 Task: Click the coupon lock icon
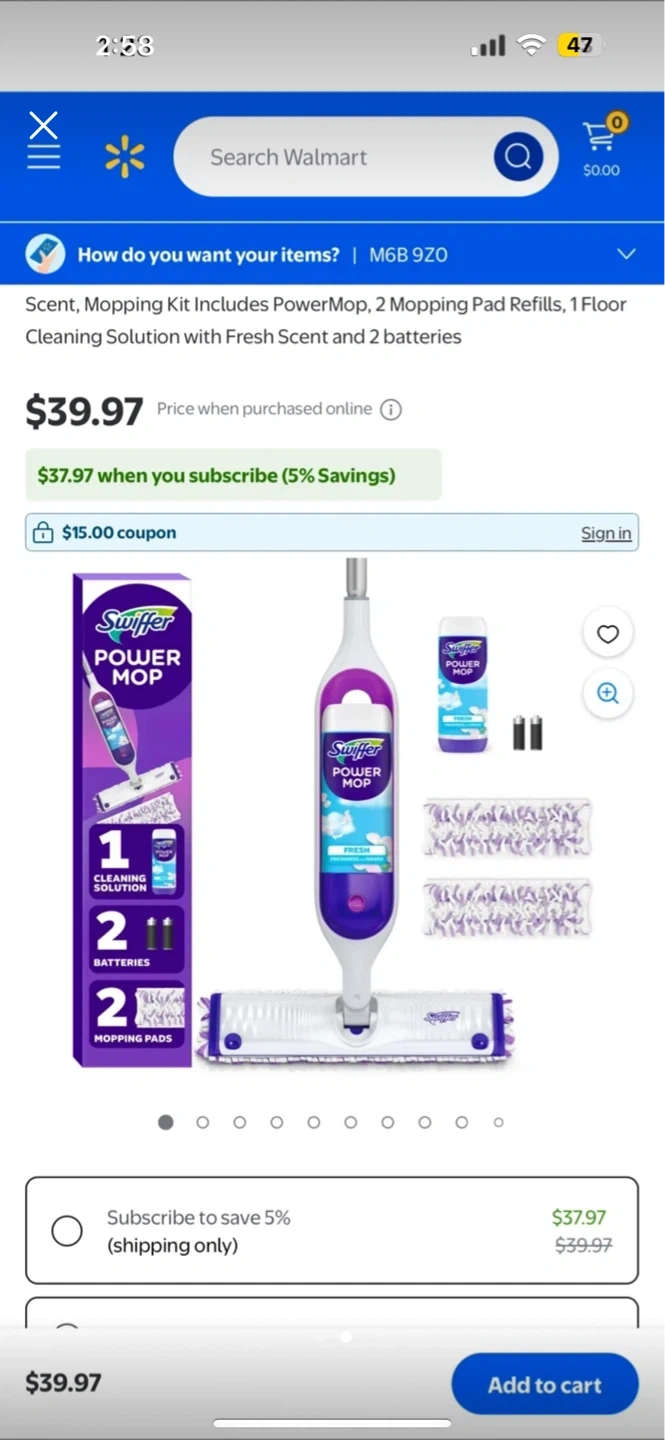(43, 533)
